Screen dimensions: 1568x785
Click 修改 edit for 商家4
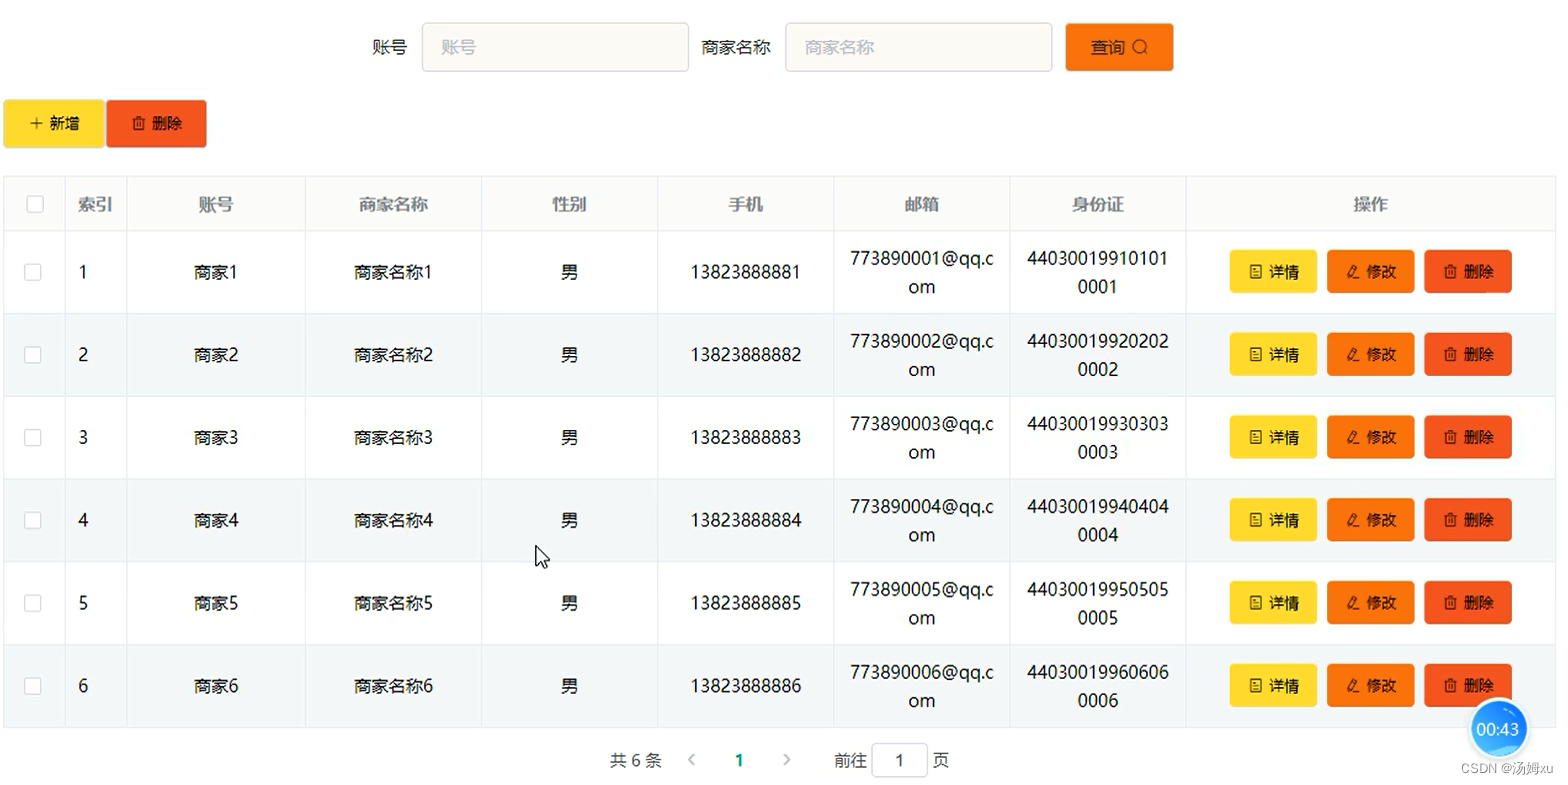click(x=1370, y=520)
